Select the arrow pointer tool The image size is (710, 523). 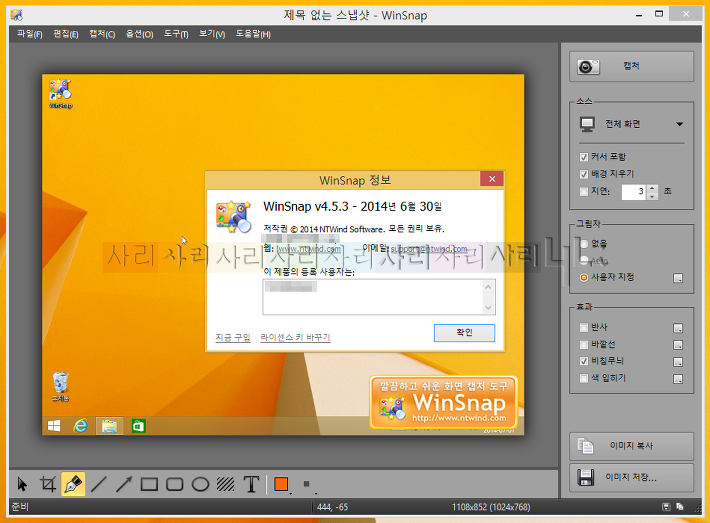coord(22,484)
